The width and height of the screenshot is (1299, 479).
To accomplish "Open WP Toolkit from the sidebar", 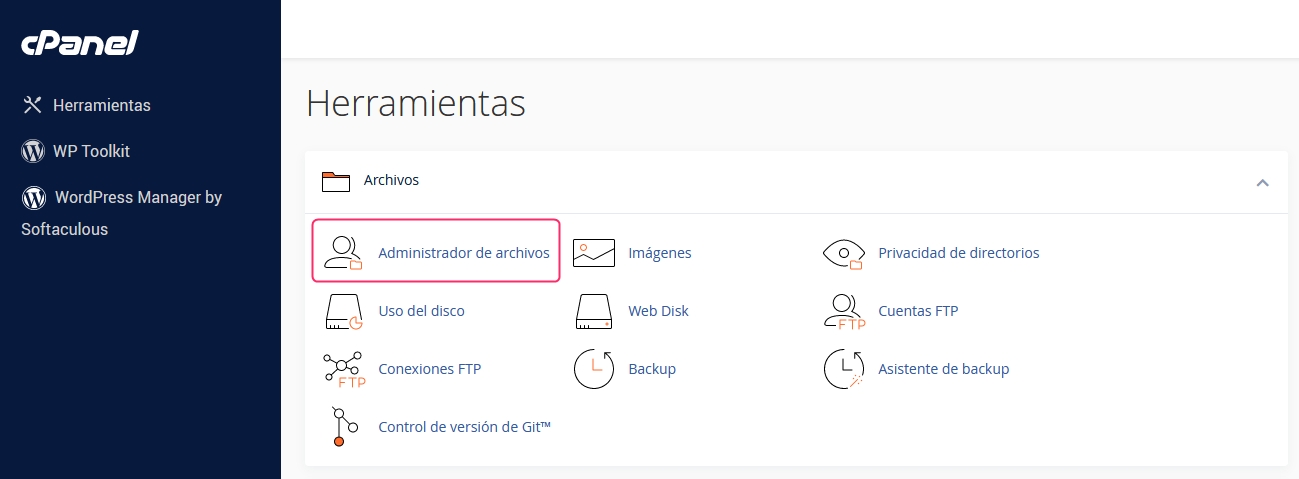I will click(91, 152).
